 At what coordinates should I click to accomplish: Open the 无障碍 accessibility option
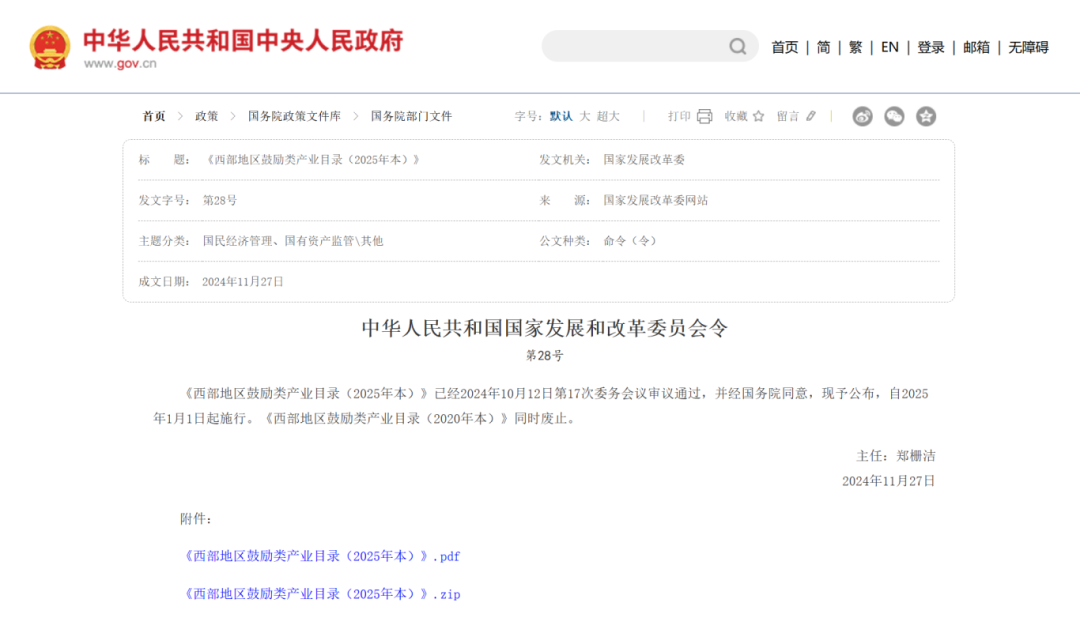tap(1028, 47)
